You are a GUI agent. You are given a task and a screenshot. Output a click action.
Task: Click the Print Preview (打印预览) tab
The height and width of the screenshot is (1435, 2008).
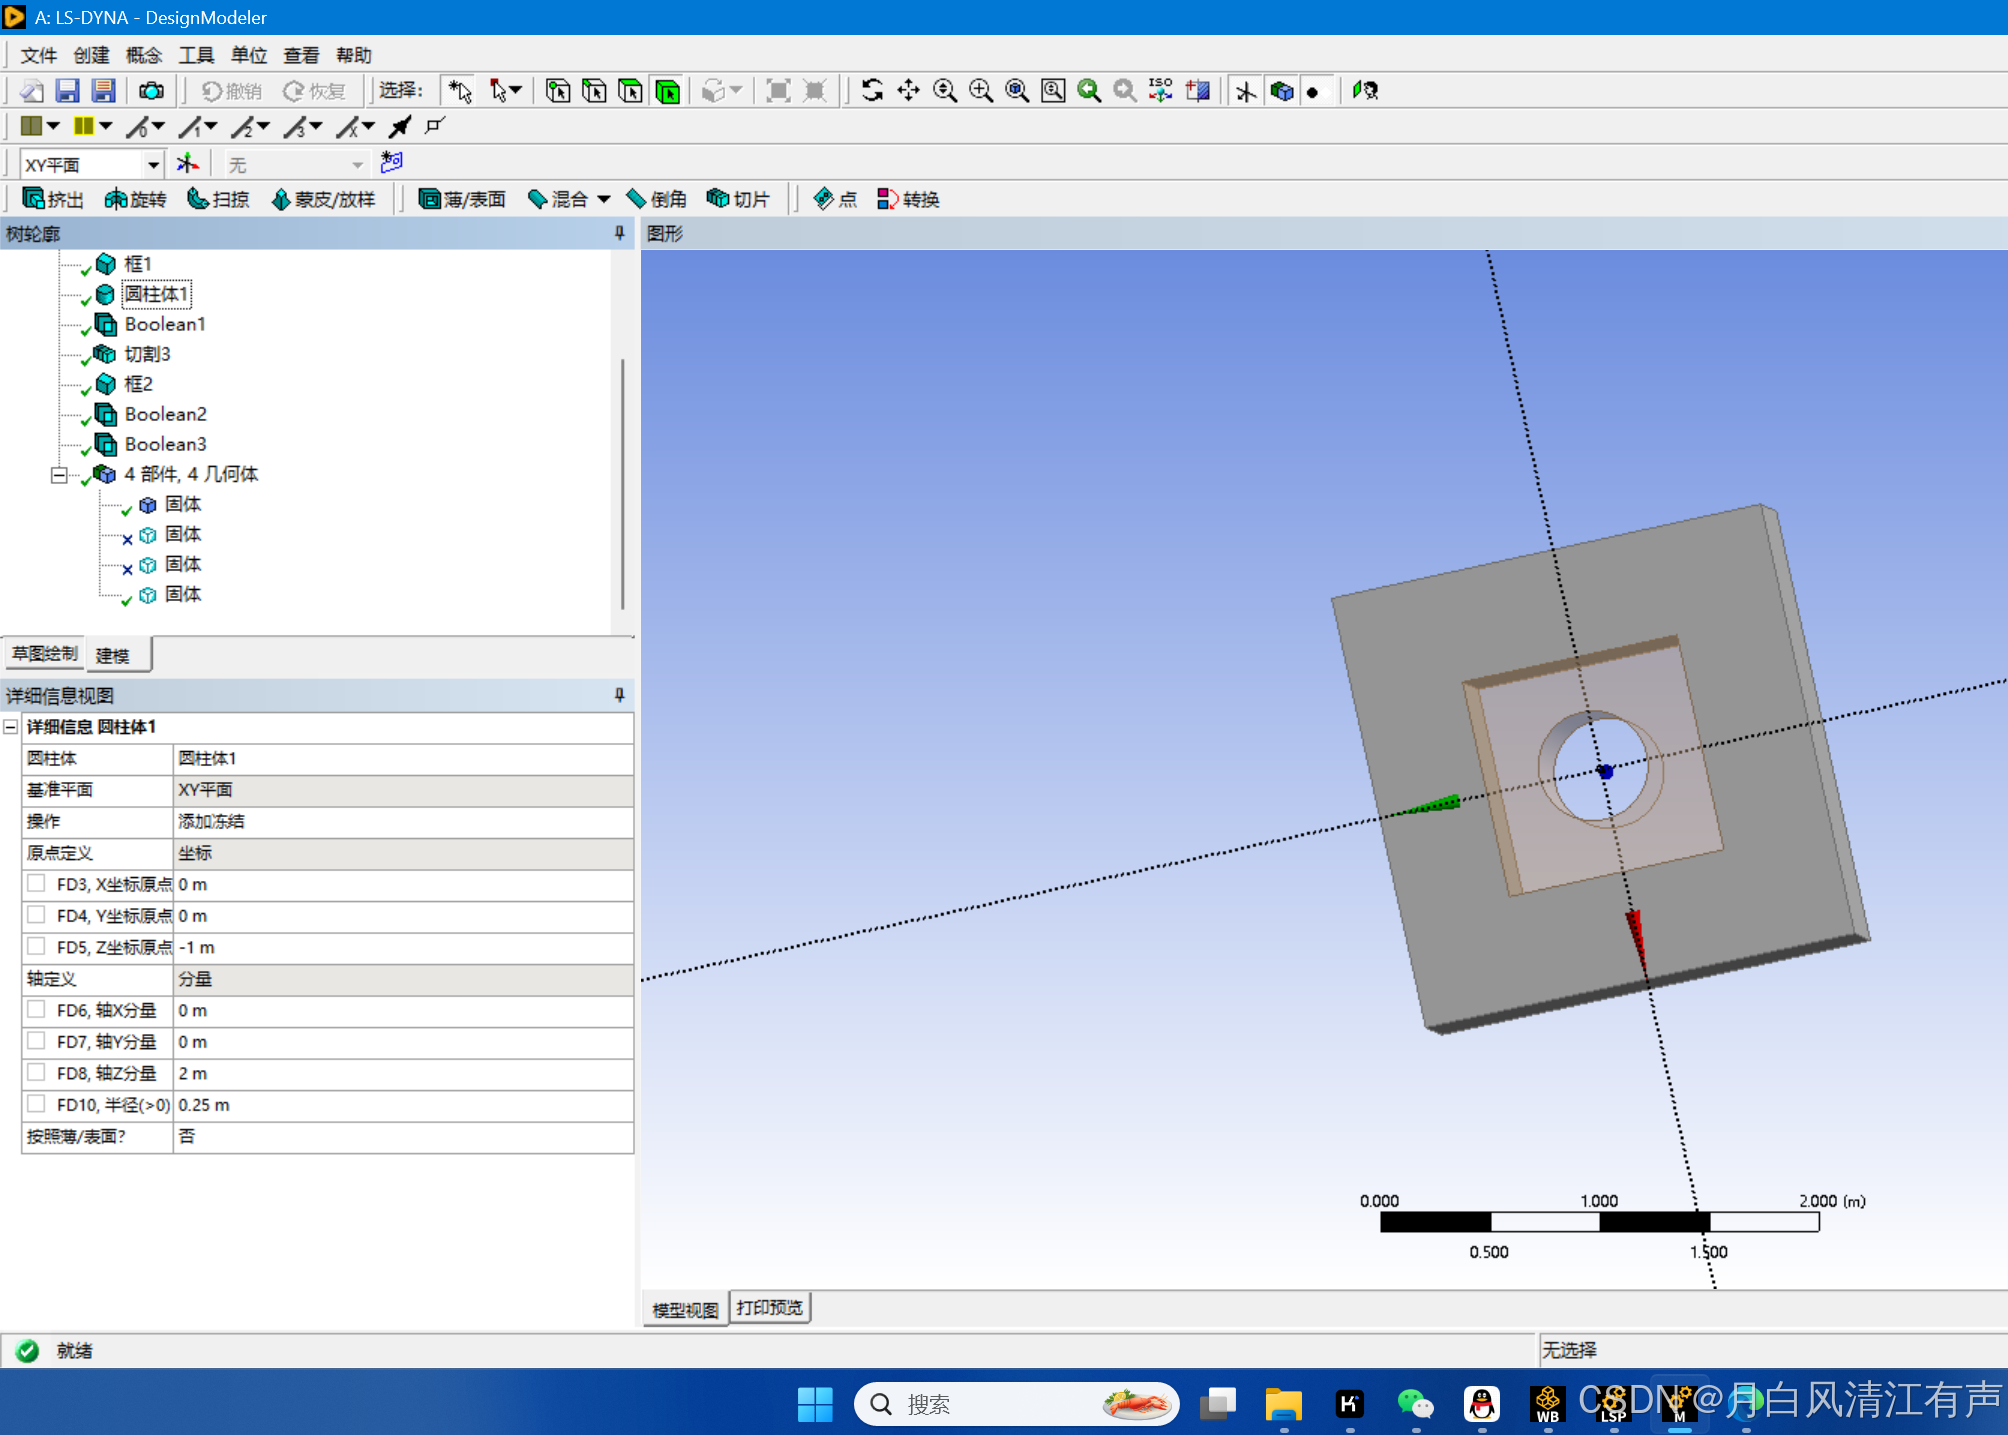(769, 1308)
